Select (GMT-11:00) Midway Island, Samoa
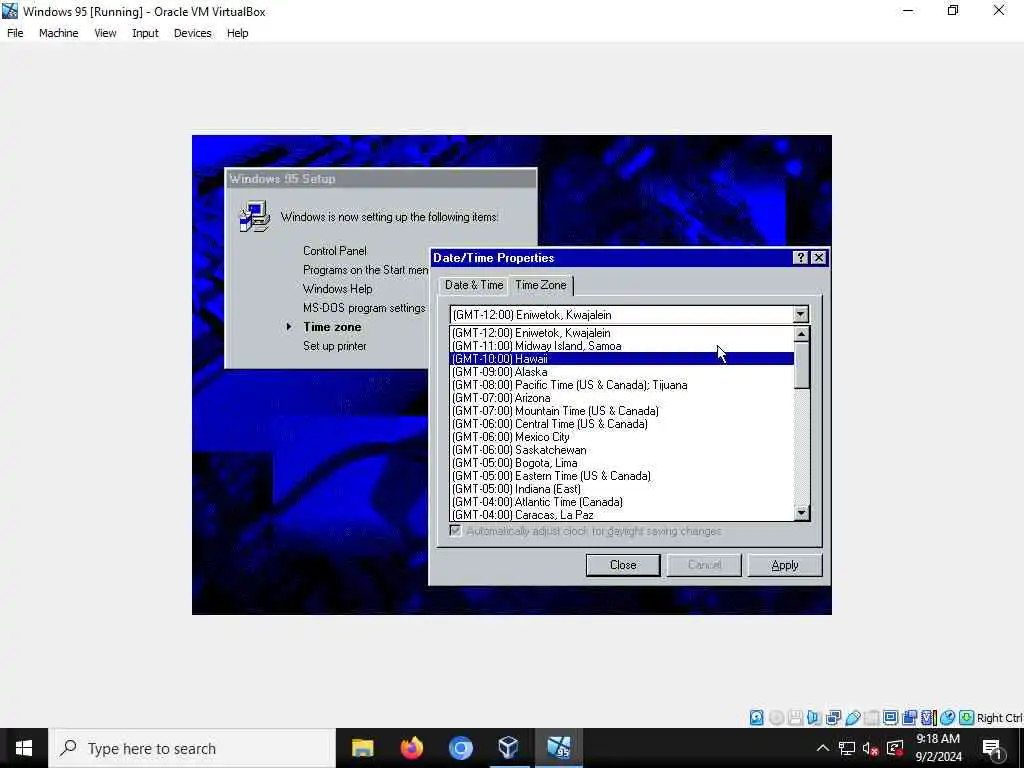Screen dimensions: 1024x768 coord(621,346)
